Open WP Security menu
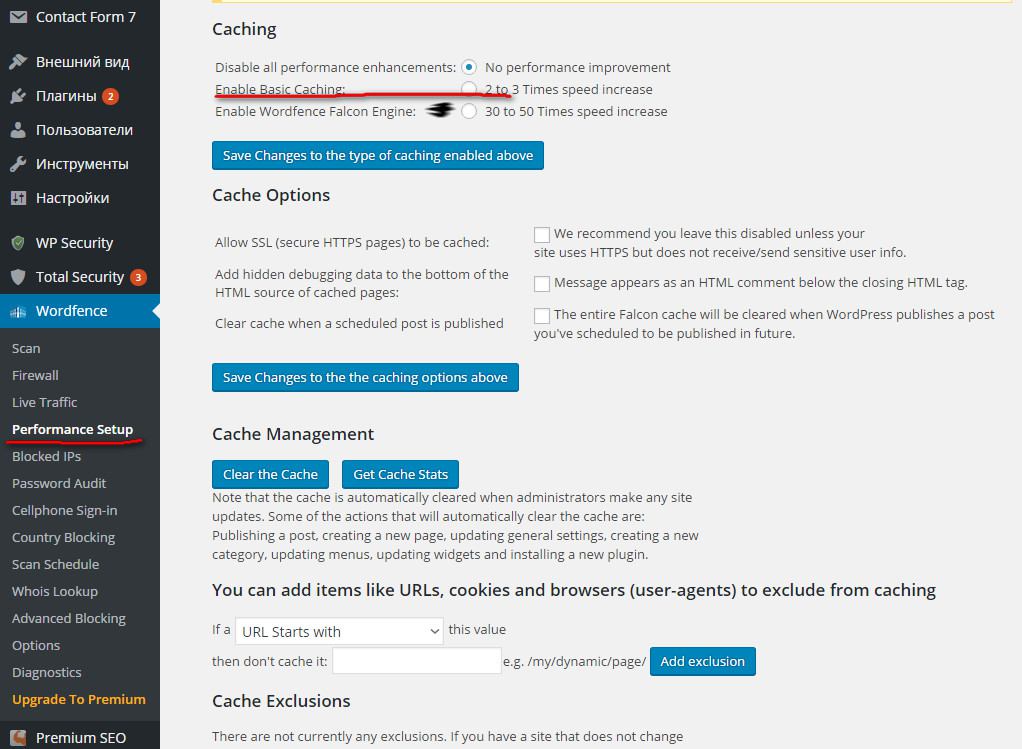This screenshot has width=1022, height=749. coord(80,243)
